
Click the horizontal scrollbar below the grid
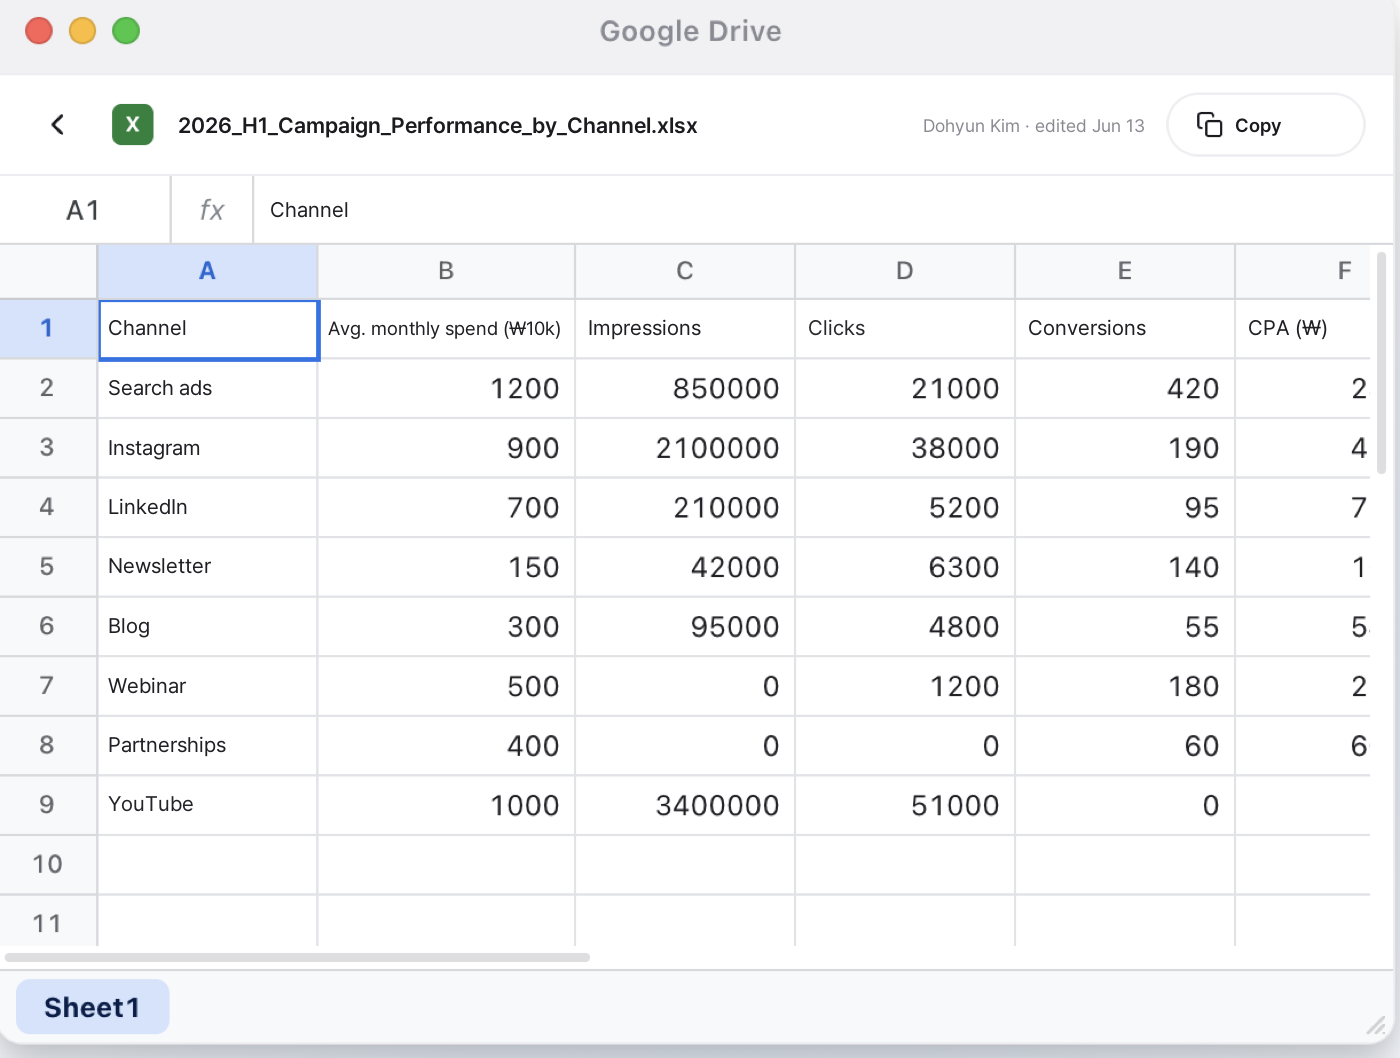(297, 958)
